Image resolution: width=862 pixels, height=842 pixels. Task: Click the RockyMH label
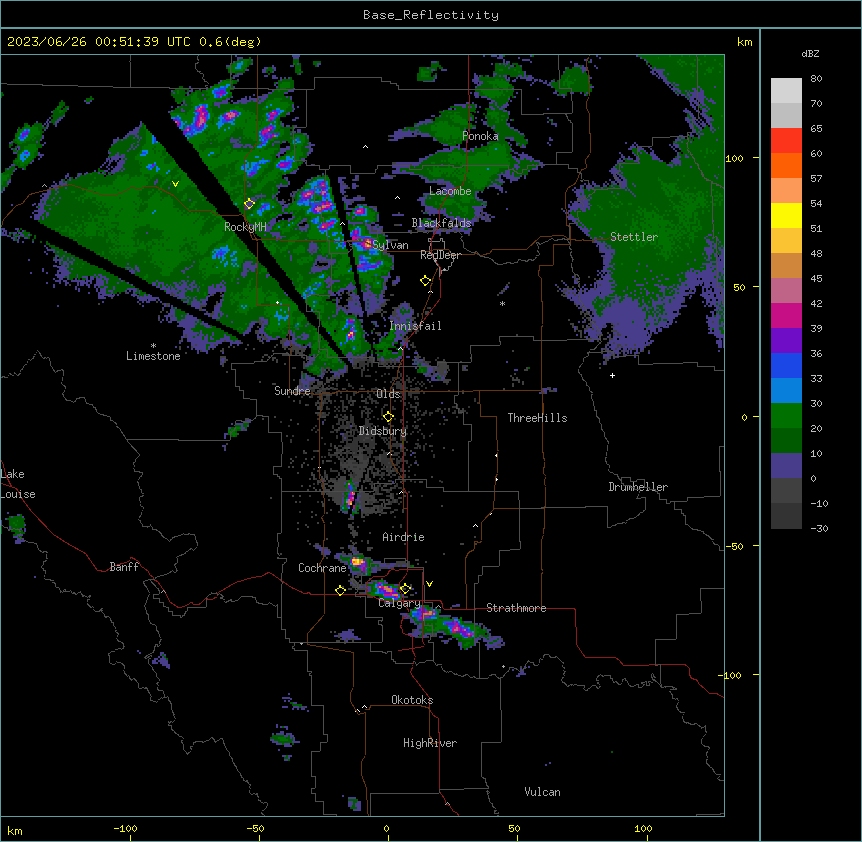pos(245,226)
